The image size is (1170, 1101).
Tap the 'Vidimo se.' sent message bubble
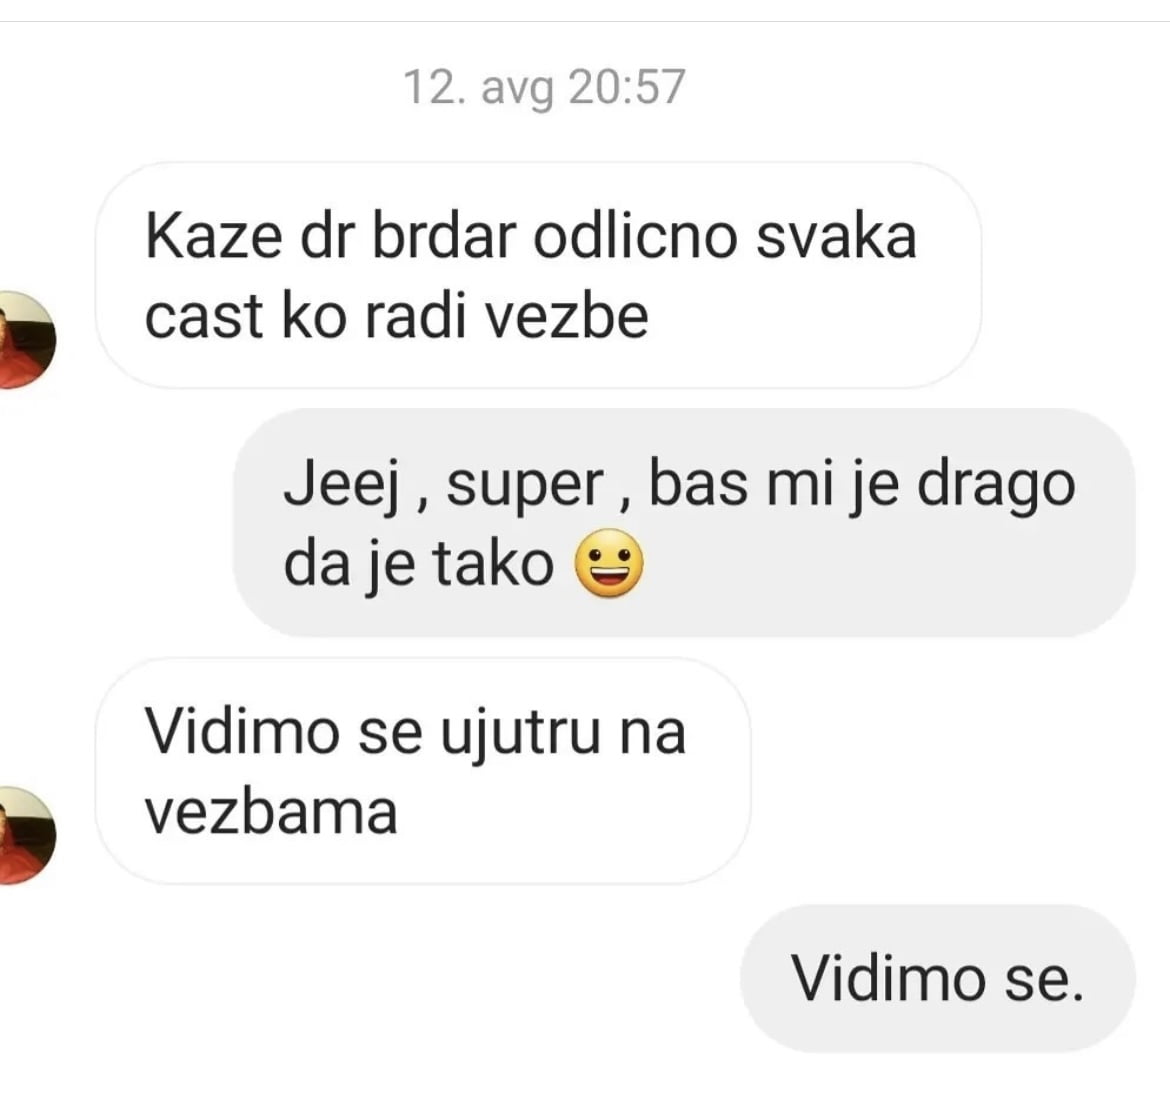tap(938, 978)
